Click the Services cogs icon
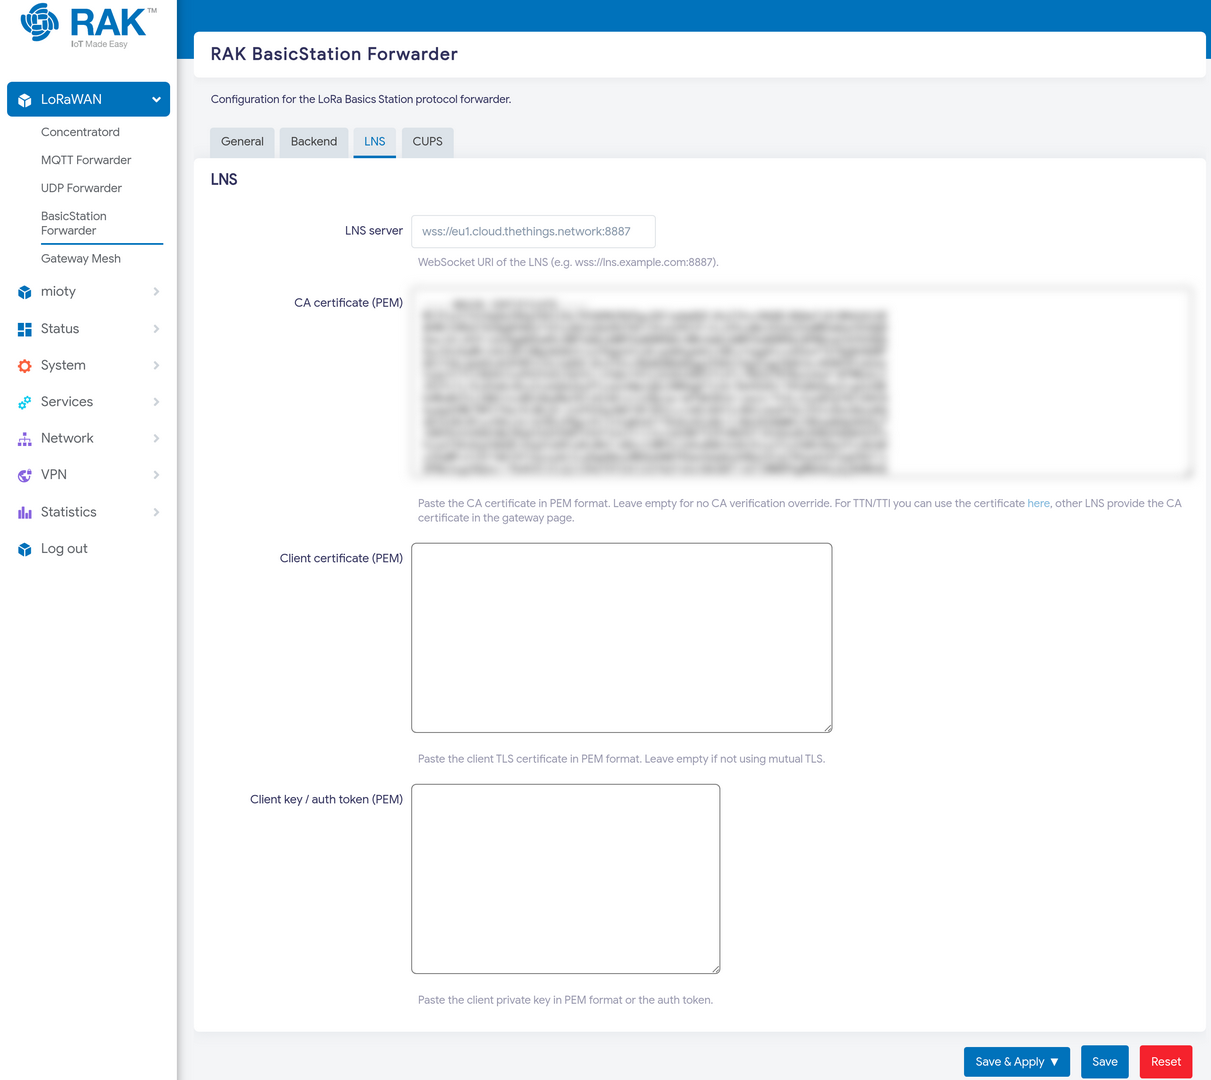This screenshot has width=1211, height=1080. [x=25, y=402]
